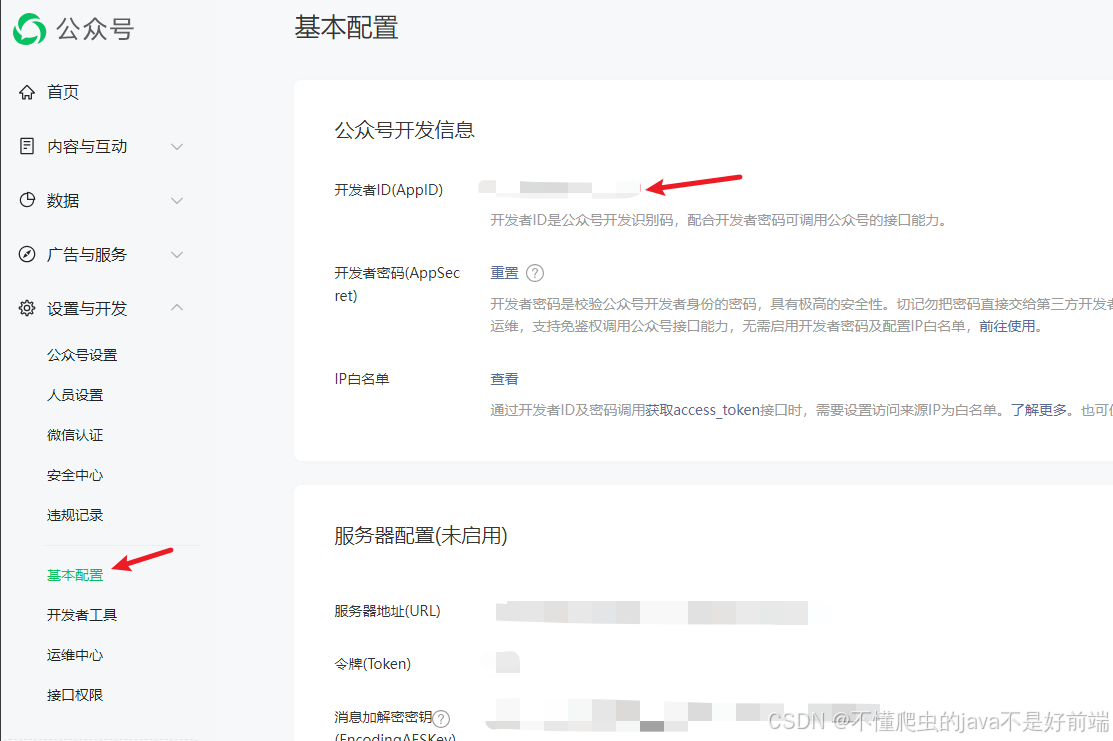Click the green 公众号 logo icon
The height and width of the screenshot is (741, 1113).
point(29,29)
